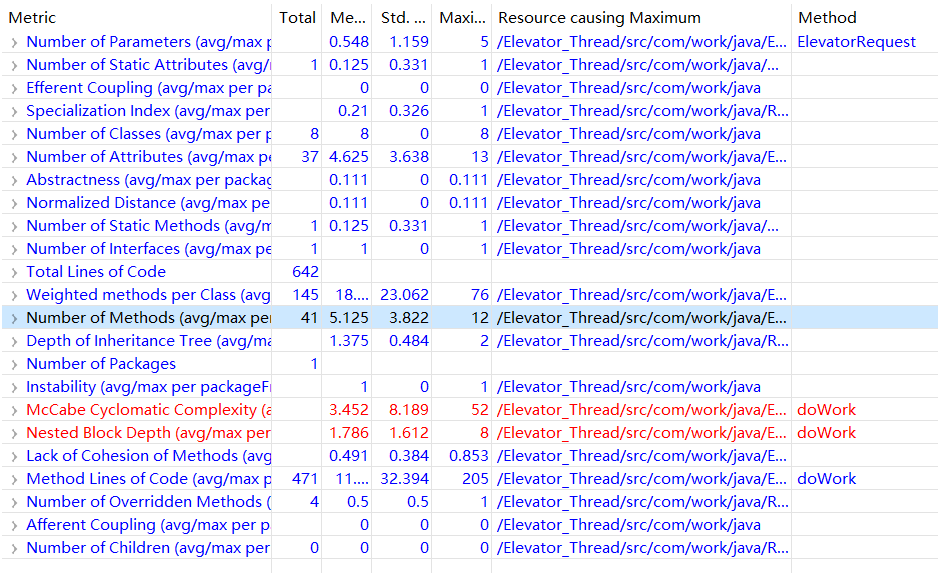Expand the Total Lines of Code row
The height and width of the screenshot is (573, 938).
[14, 272]
